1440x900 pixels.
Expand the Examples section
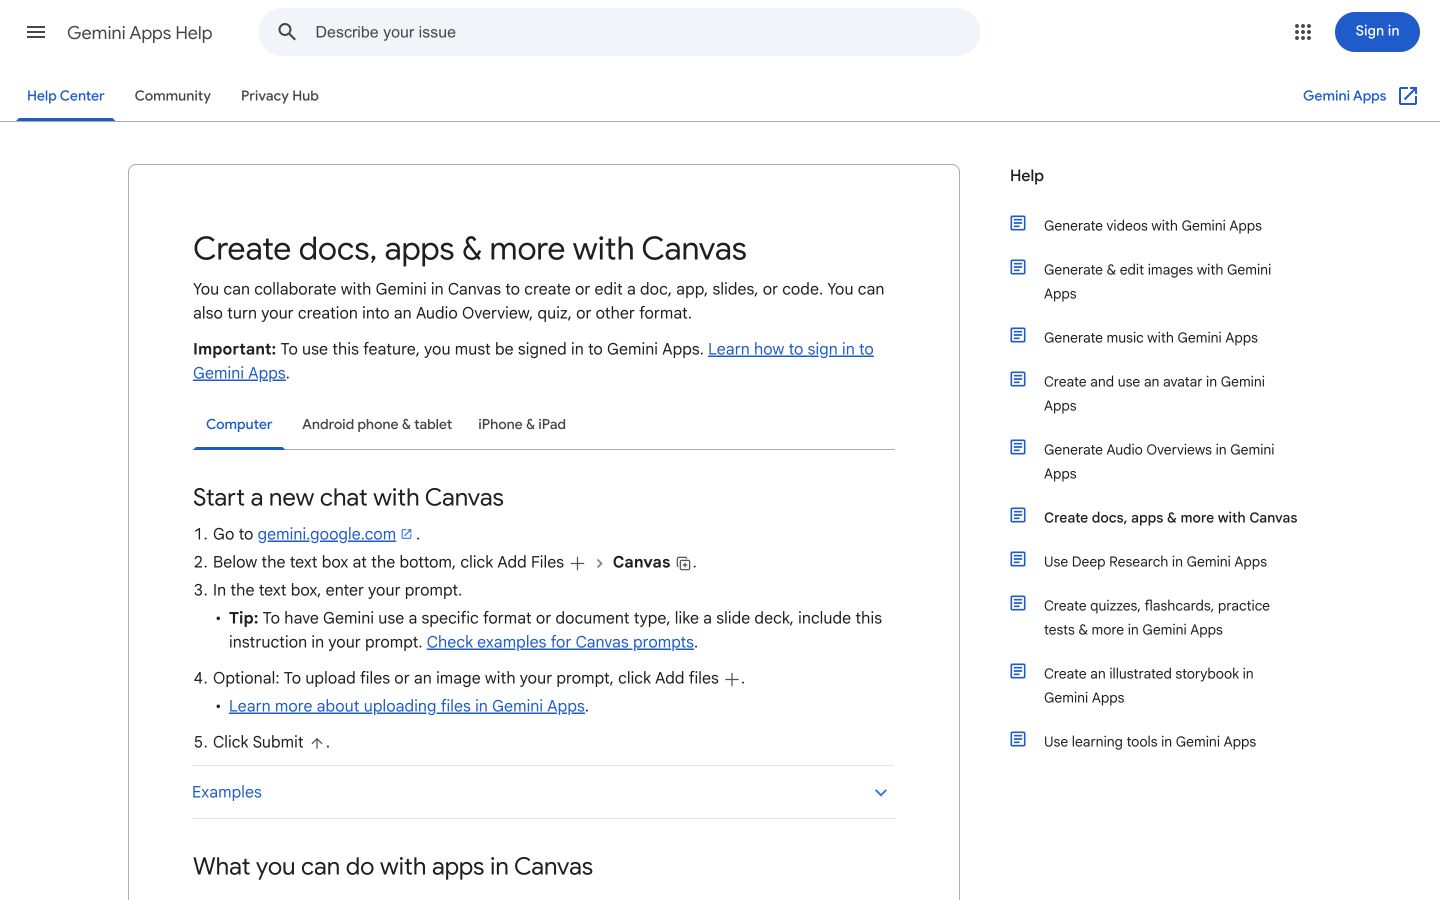[x=543, y=792]
